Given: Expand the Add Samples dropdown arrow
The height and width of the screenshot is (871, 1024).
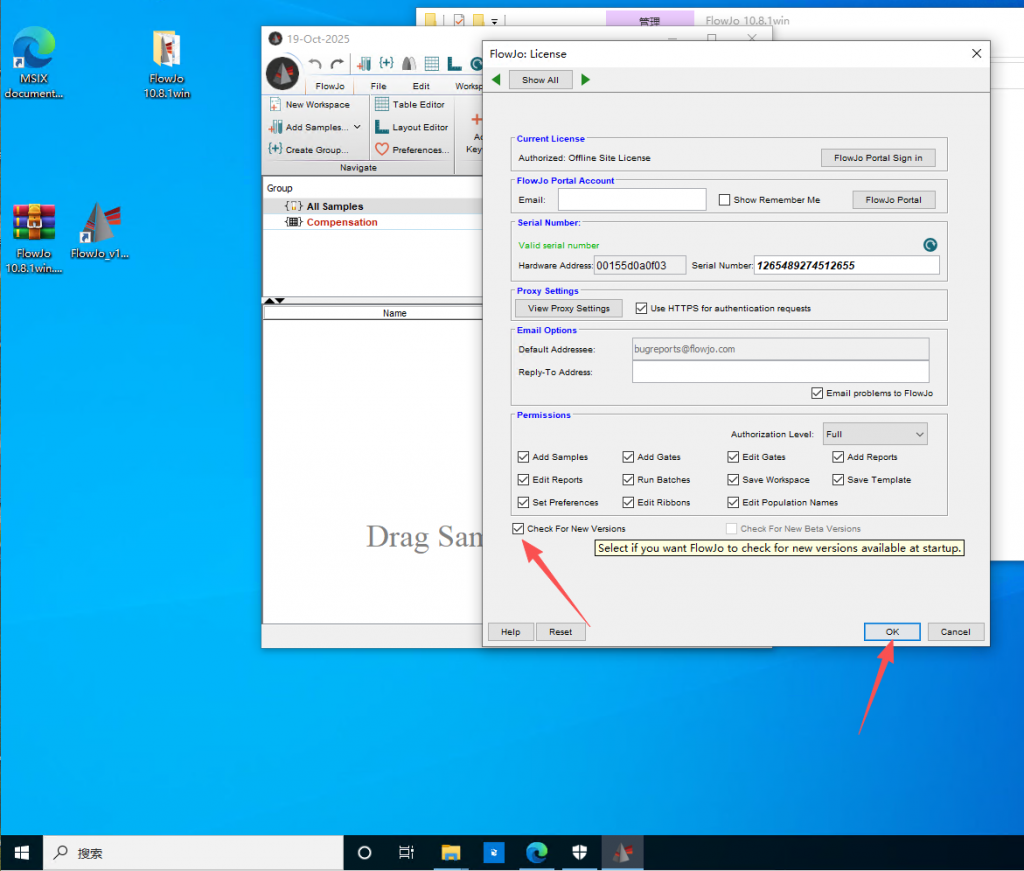Looking at the screenshot, I should (x=357, y=127).
